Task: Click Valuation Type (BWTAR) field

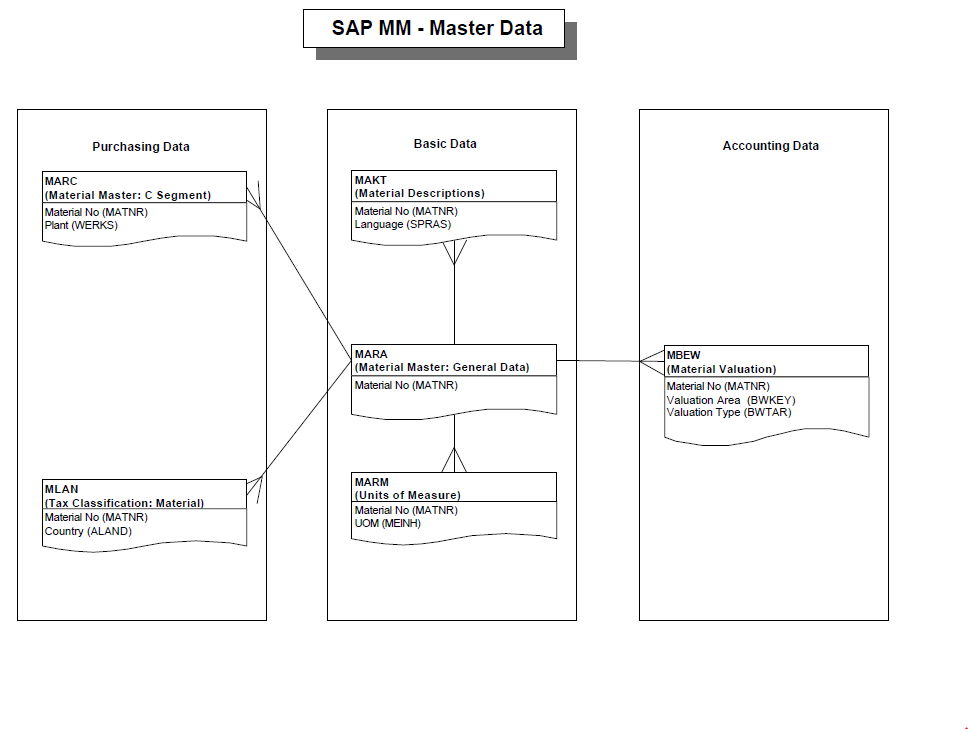Action: coord(729,412)
